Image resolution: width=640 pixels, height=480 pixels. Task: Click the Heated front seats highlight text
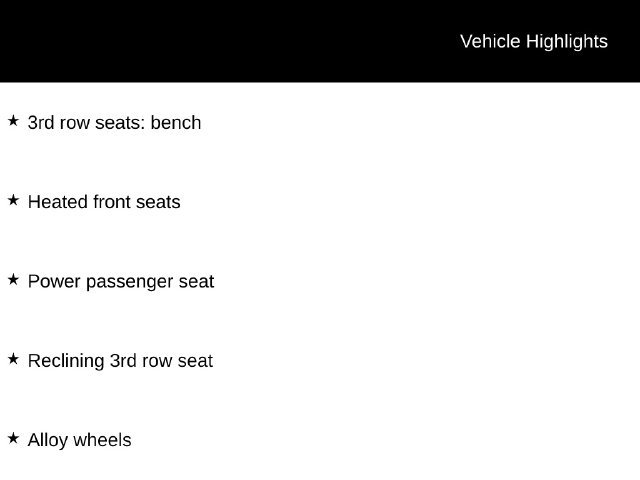[x=104, y=202]
